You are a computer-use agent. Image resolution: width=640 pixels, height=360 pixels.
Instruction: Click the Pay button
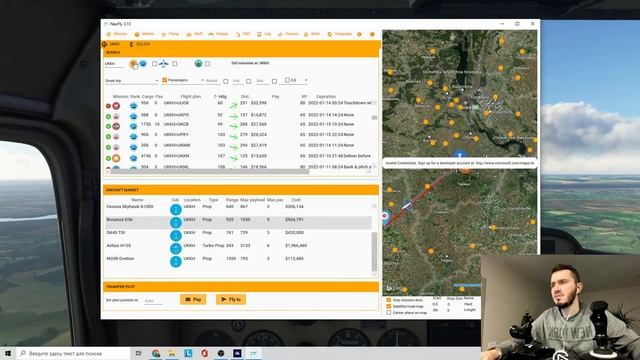coord(193,300)
